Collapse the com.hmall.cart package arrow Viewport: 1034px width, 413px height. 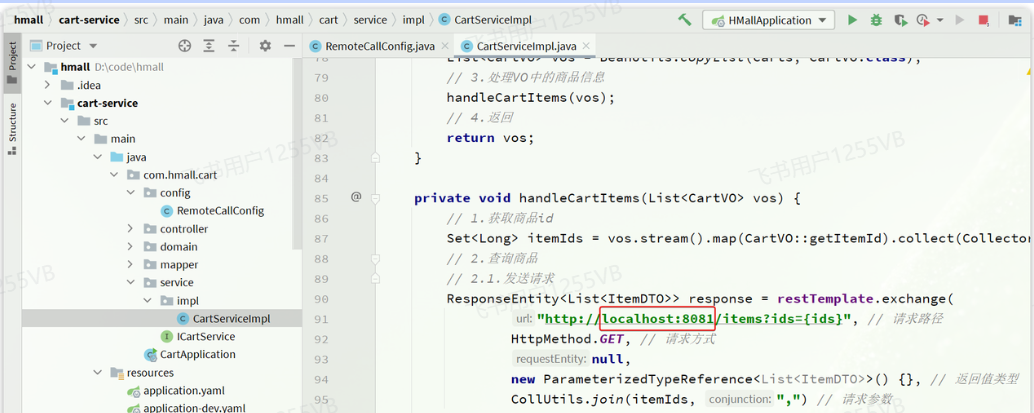[x=113, y=175]
